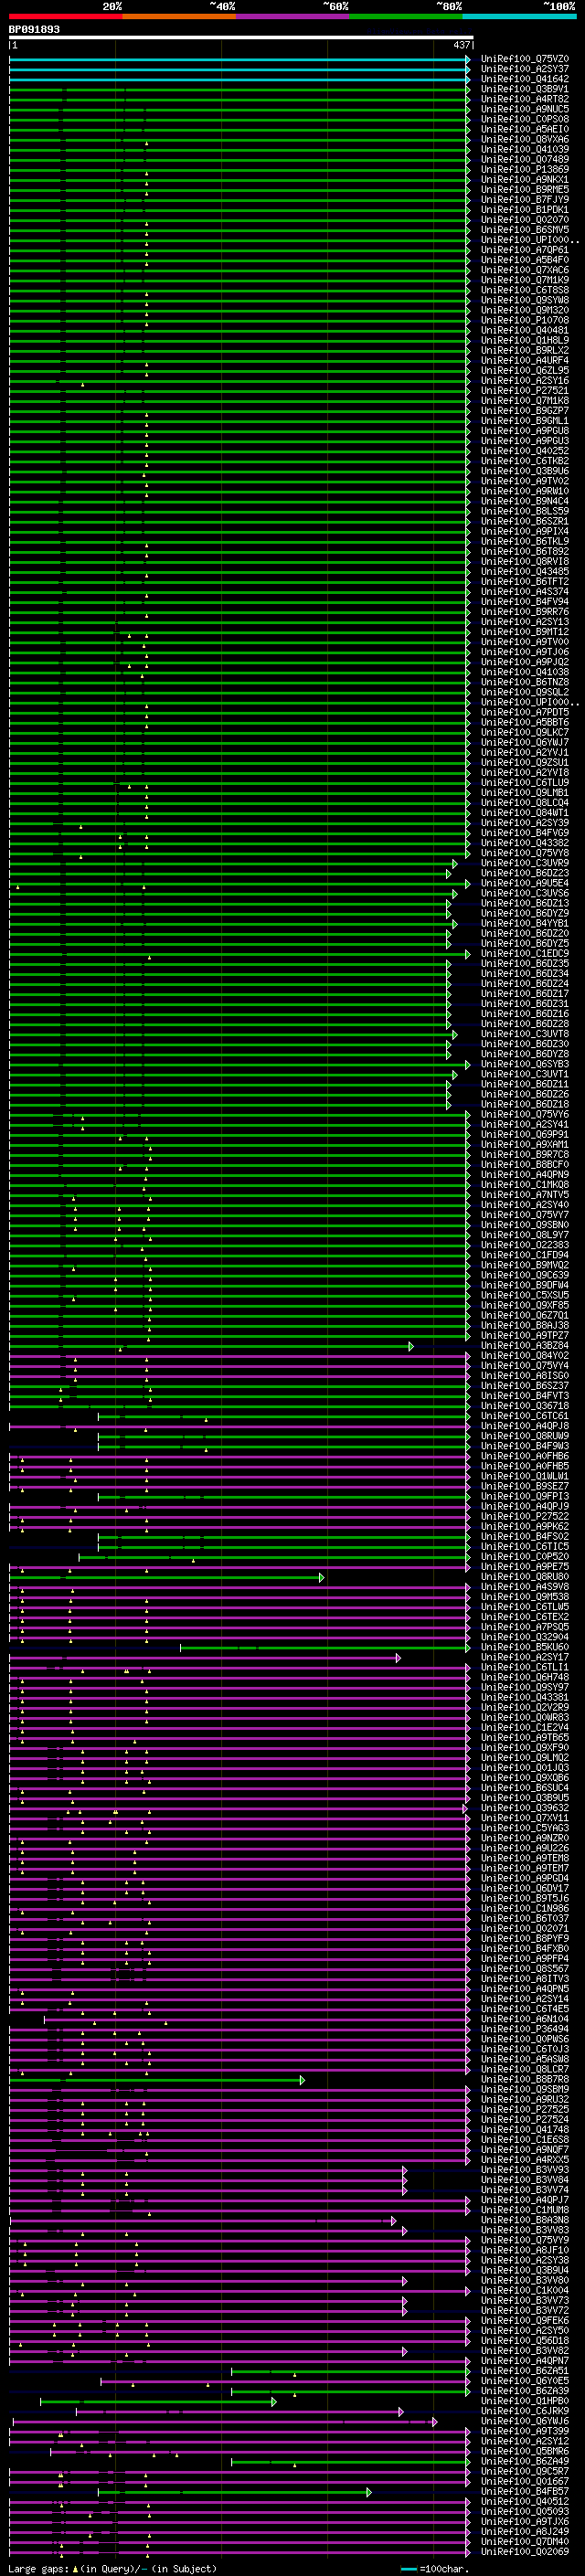Image resolution: width=585 pixels, height=2576 pixels.
Task: Click label UniRef100_Q02070
Action: click(525, 220)
